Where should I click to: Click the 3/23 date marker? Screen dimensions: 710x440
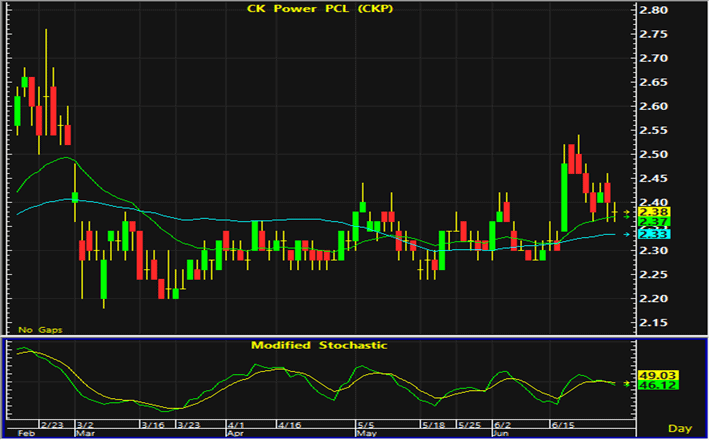pos(189,425)
